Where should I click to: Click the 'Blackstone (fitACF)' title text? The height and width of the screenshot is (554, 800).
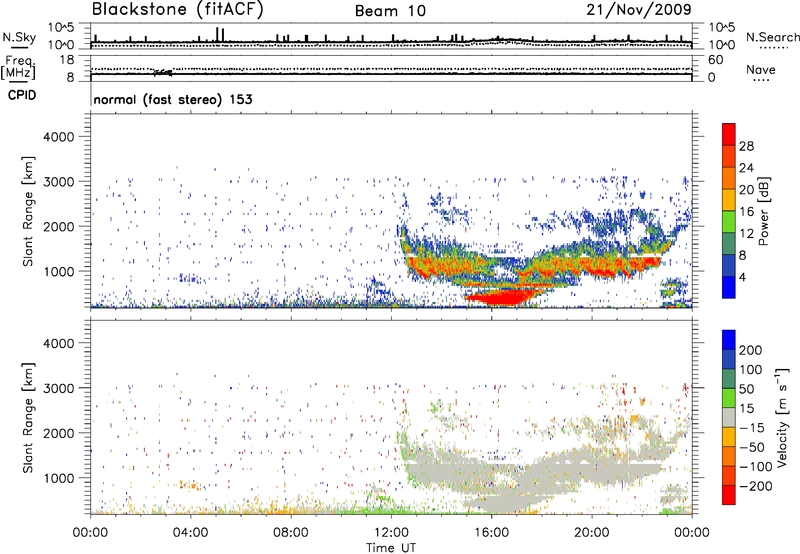point(178,10)
